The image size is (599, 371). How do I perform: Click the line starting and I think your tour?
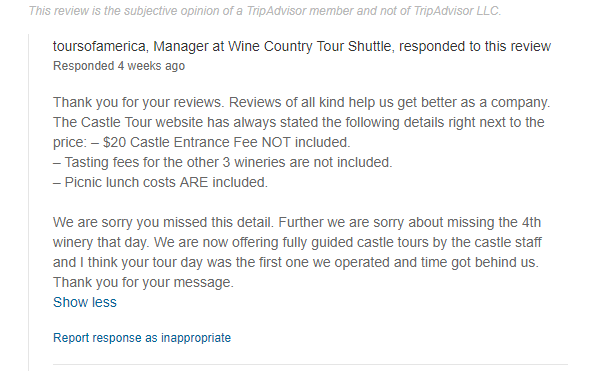(296, 262)
